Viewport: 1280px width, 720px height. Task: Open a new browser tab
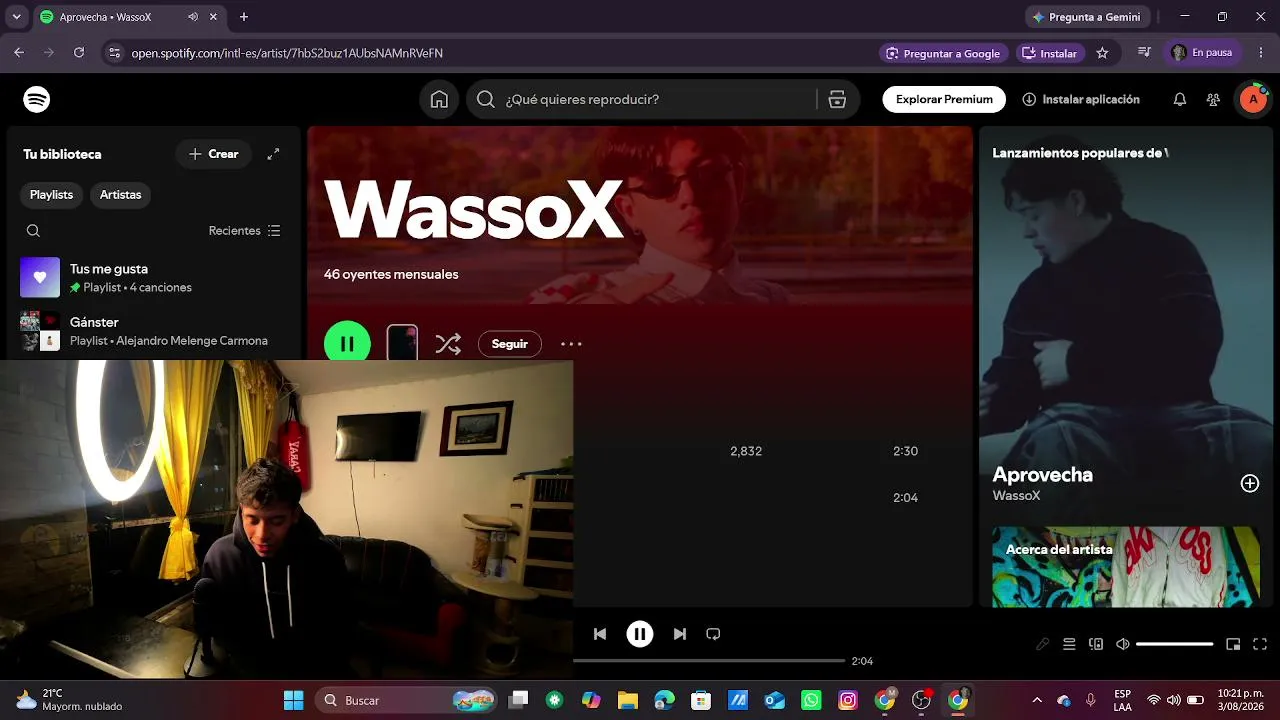tap(244, 17)
